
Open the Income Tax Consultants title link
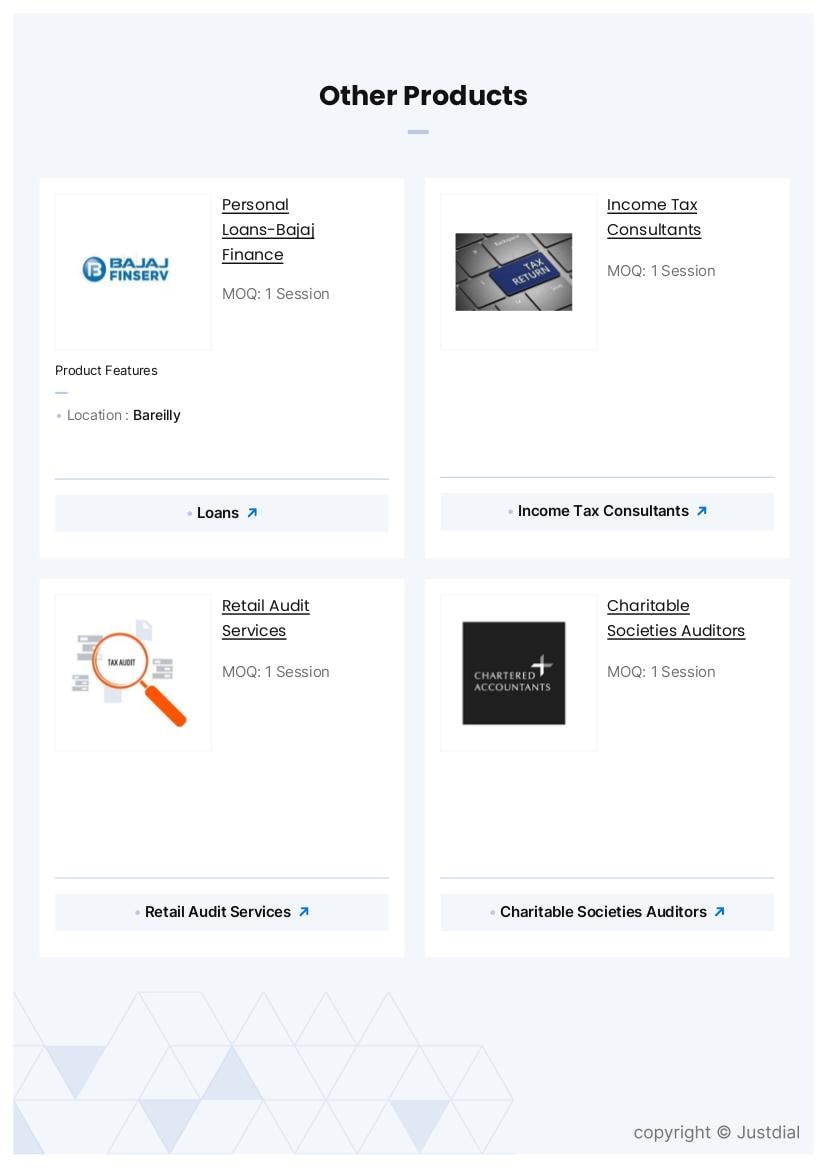[653, 217]
